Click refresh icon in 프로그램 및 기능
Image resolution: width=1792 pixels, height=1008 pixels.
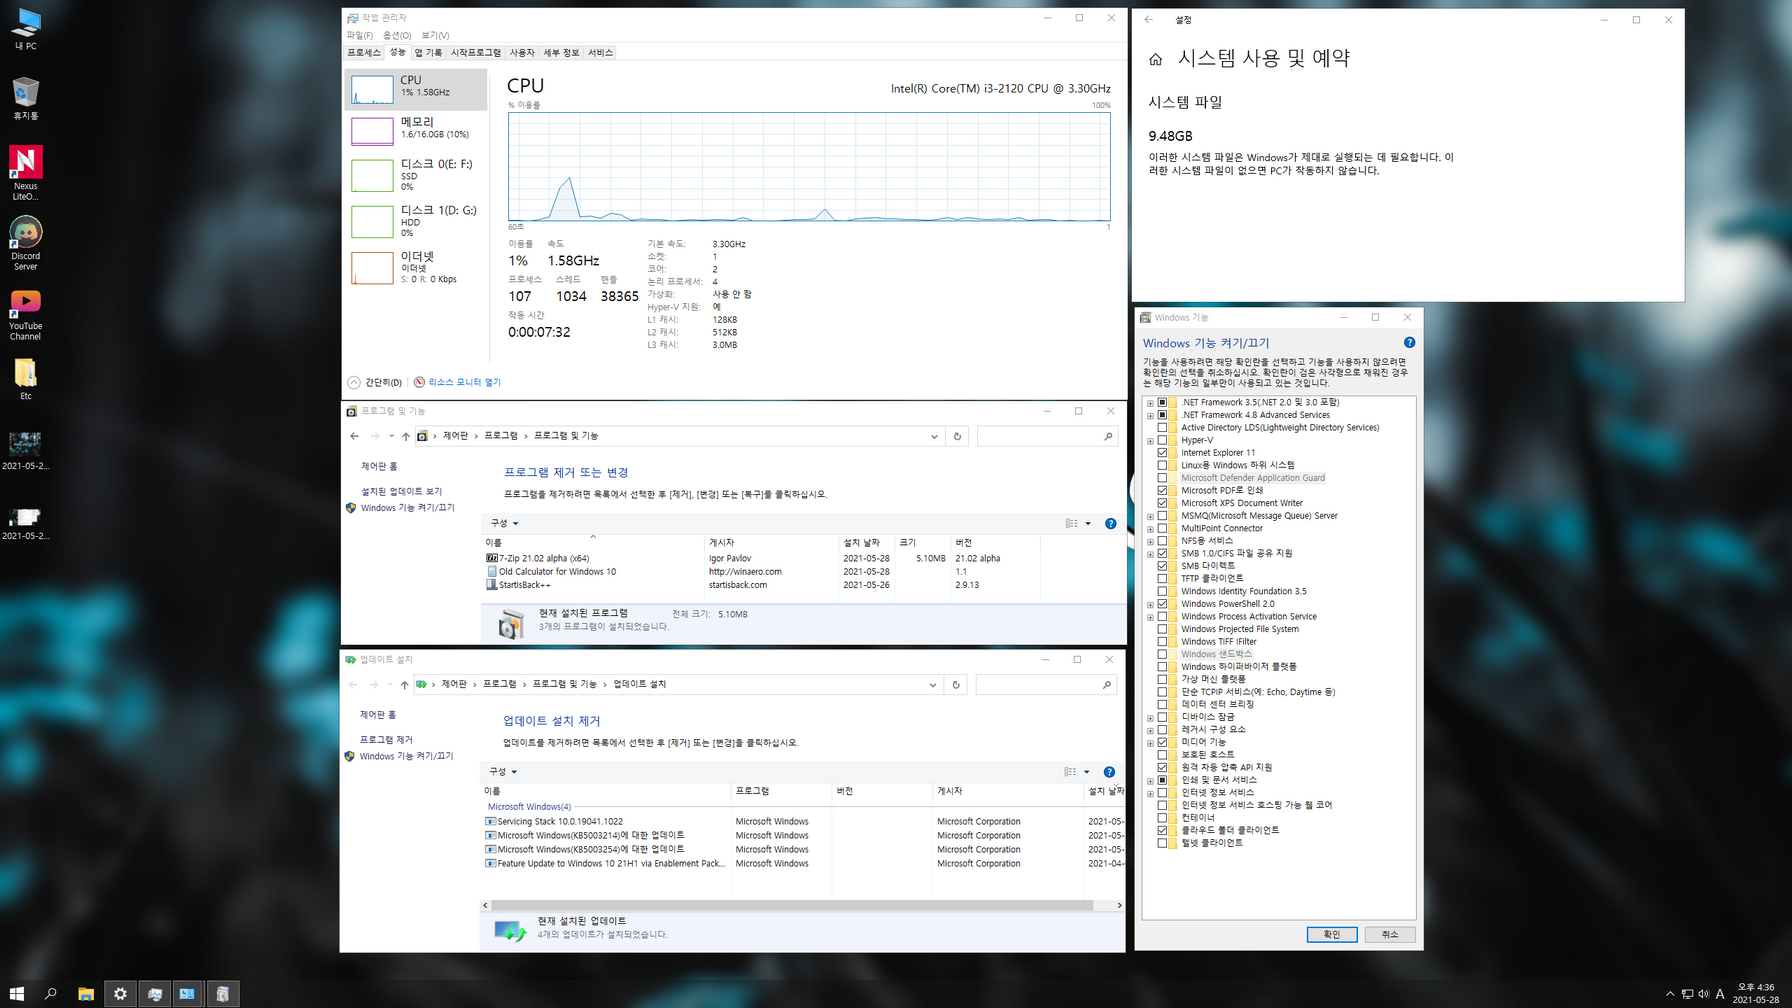click(x=957, y=436)
